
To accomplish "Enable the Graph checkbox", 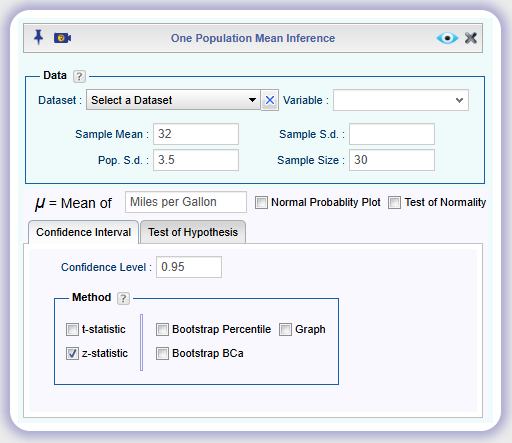I will pos(285,329).
